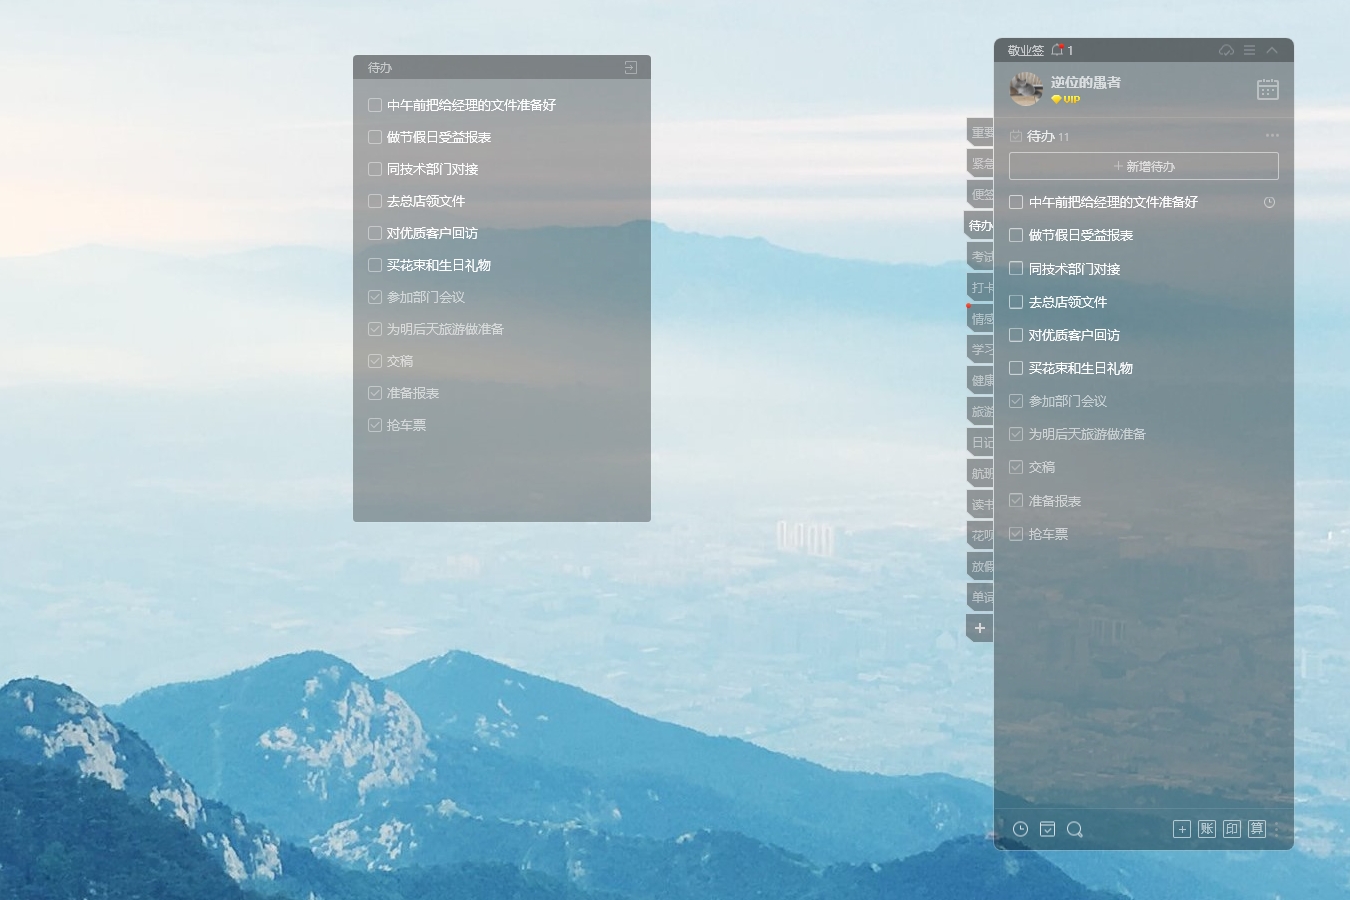The image size is (1350, 900).
Task: Add a new category with sidebar plus tab
Action: coord(980,628)
